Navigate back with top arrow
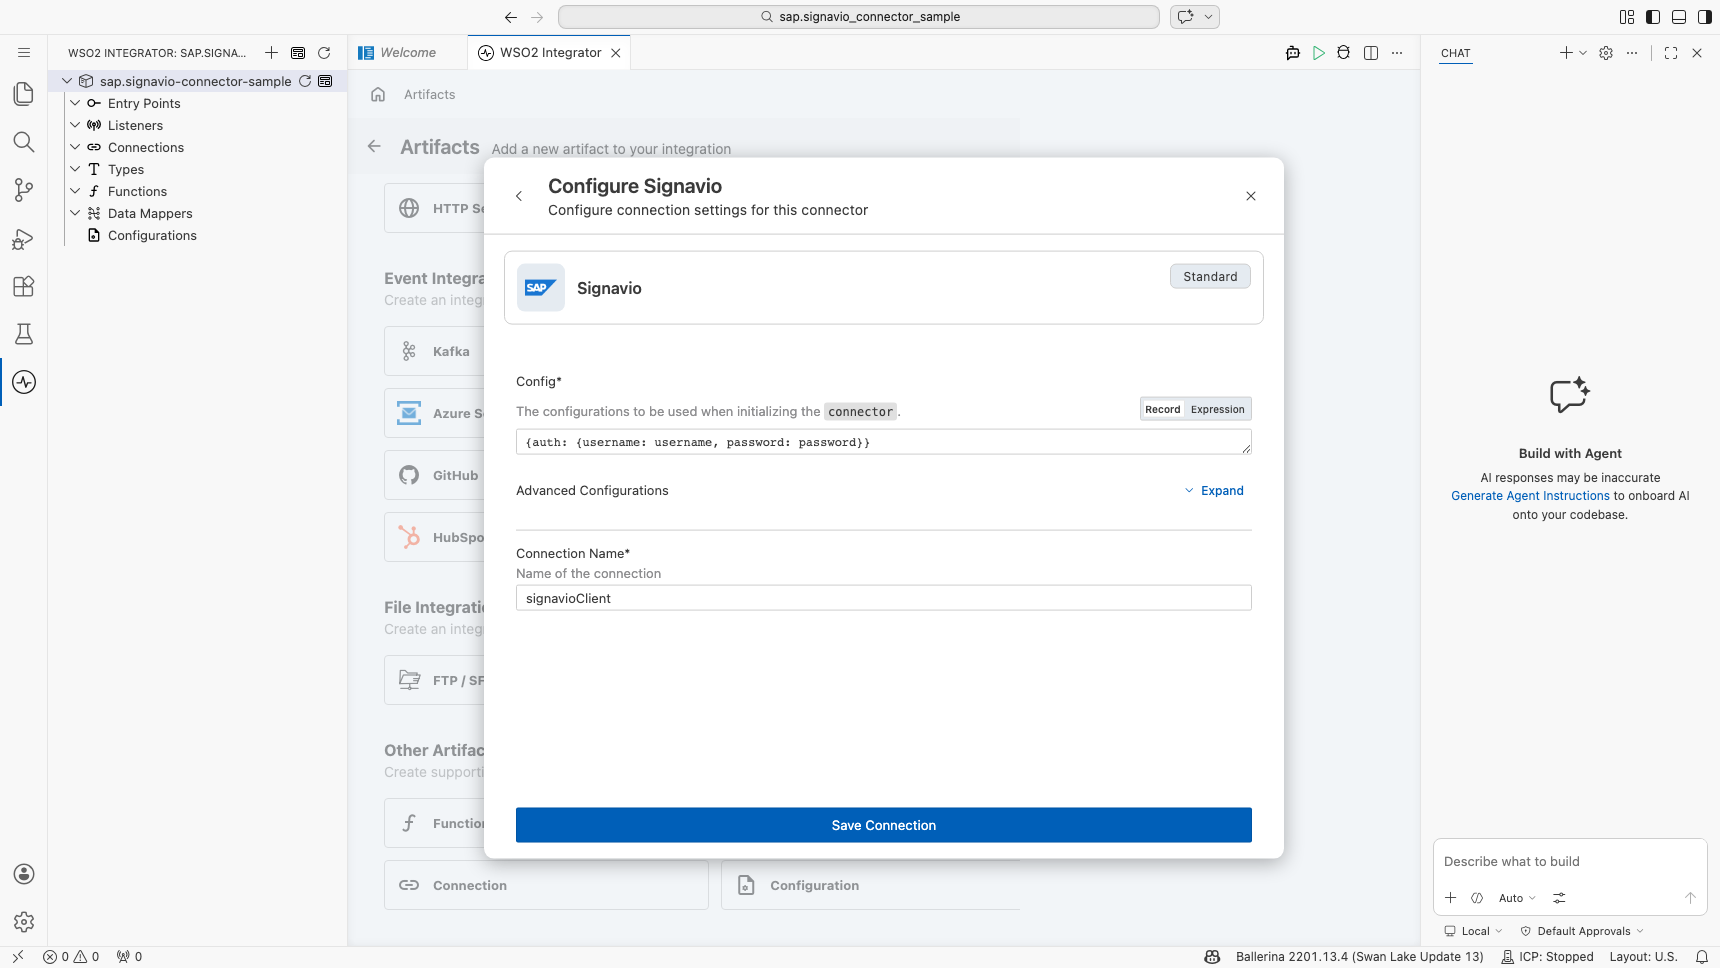 [511, 17]
